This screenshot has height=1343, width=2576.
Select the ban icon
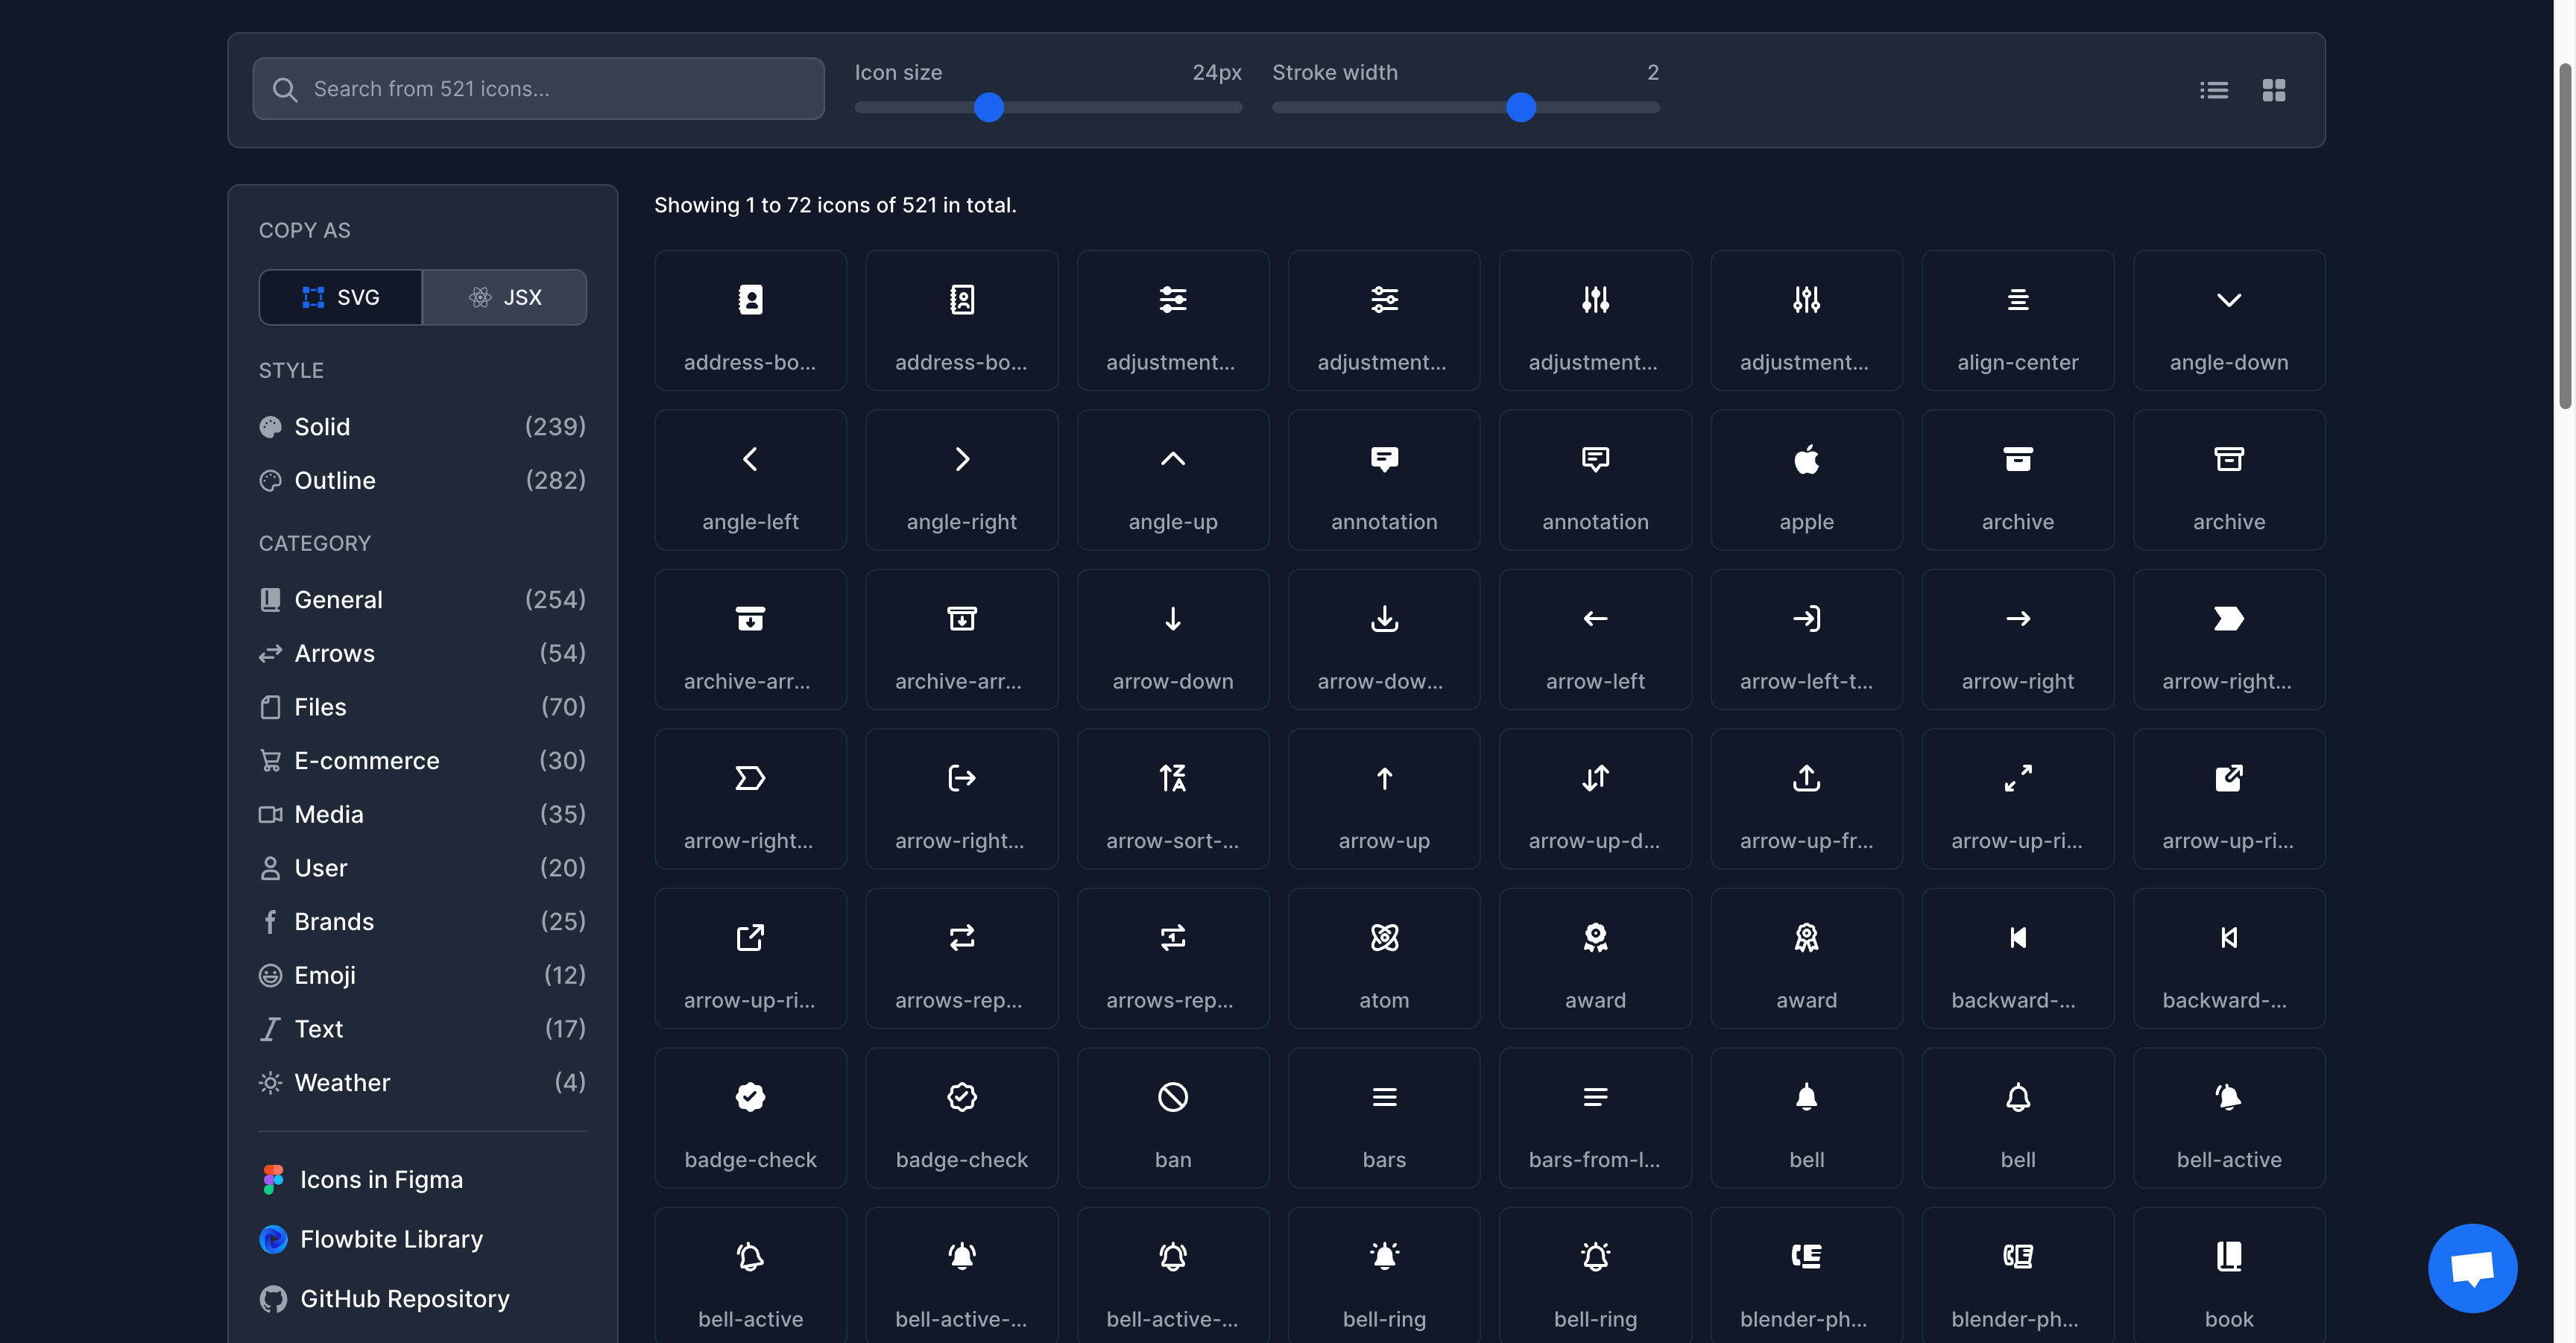(x=1173, y=1118)
